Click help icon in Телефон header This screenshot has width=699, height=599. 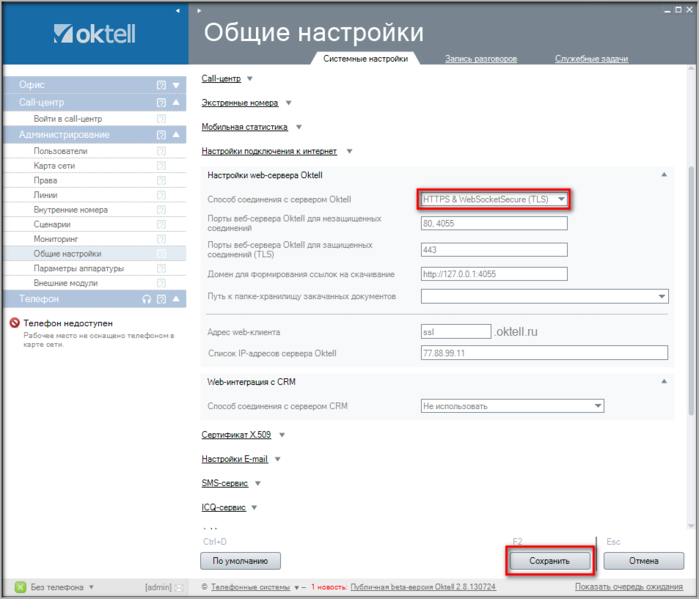point(161,299)
